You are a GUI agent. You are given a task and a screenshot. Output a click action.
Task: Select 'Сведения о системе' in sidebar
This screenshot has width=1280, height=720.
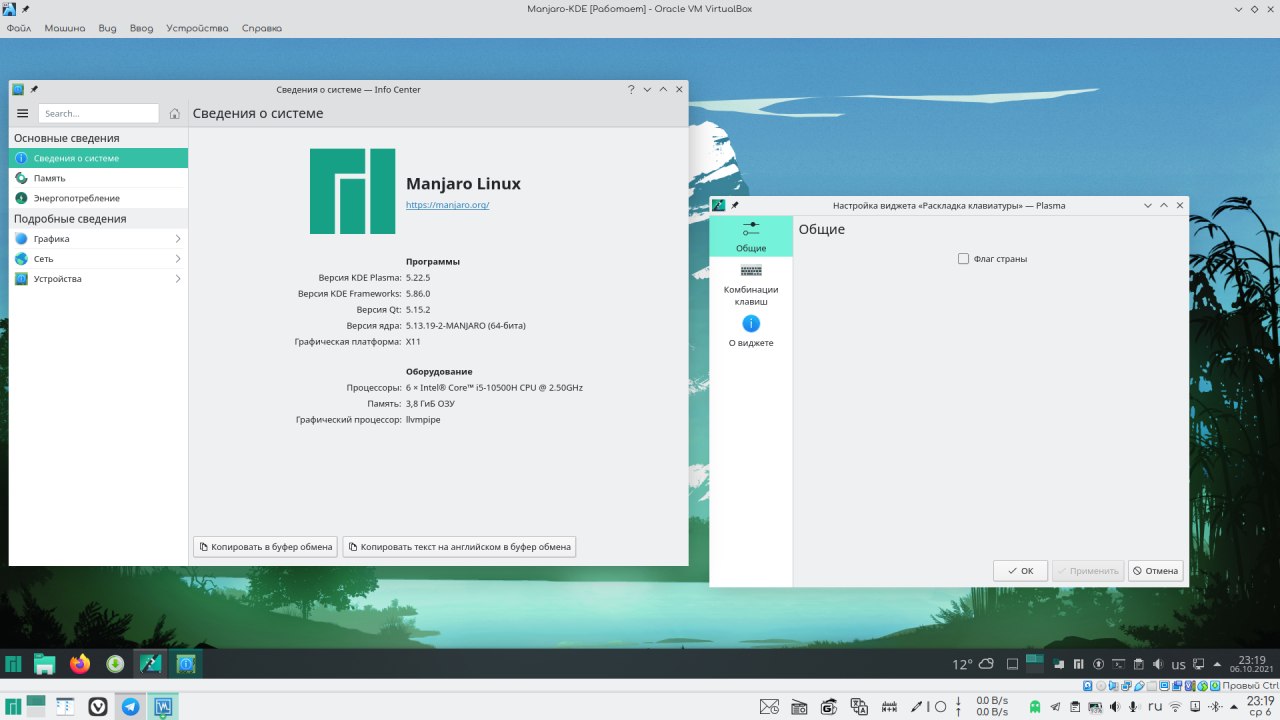click(98, 158)
